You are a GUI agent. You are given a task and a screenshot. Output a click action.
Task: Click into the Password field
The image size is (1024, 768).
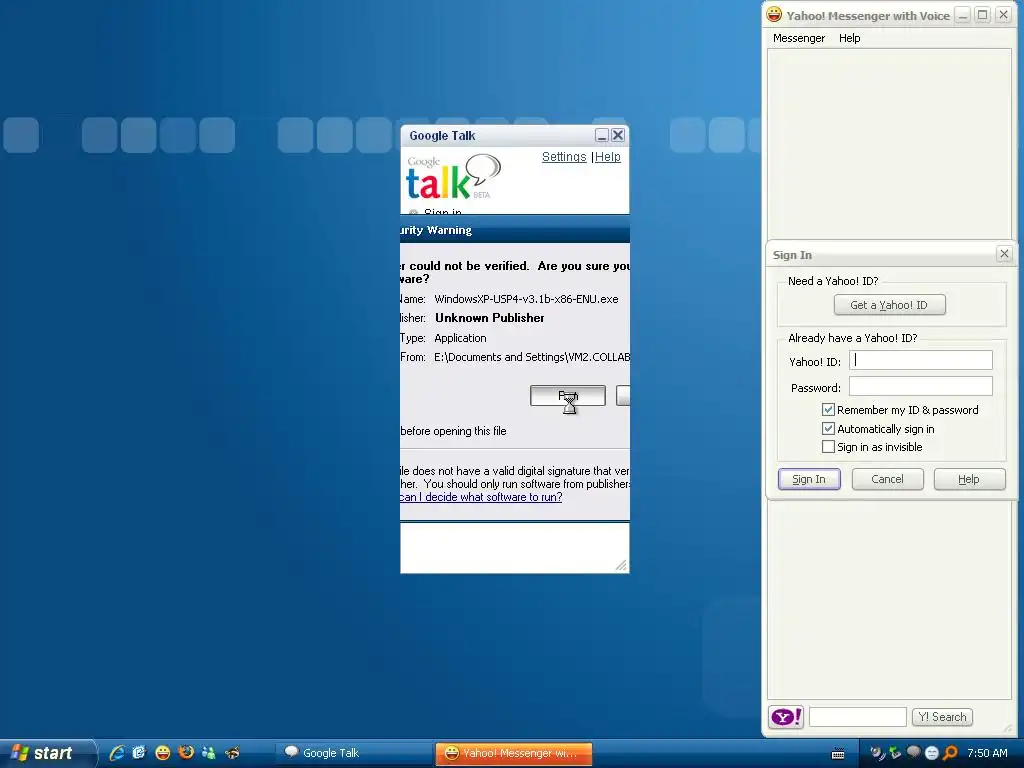point(920,387)
